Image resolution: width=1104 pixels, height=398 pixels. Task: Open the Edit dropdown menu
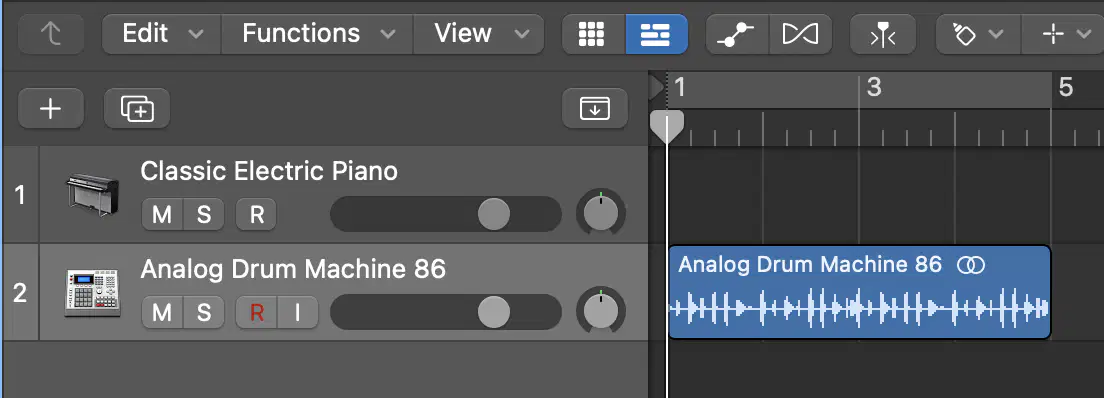pos(162,34)
